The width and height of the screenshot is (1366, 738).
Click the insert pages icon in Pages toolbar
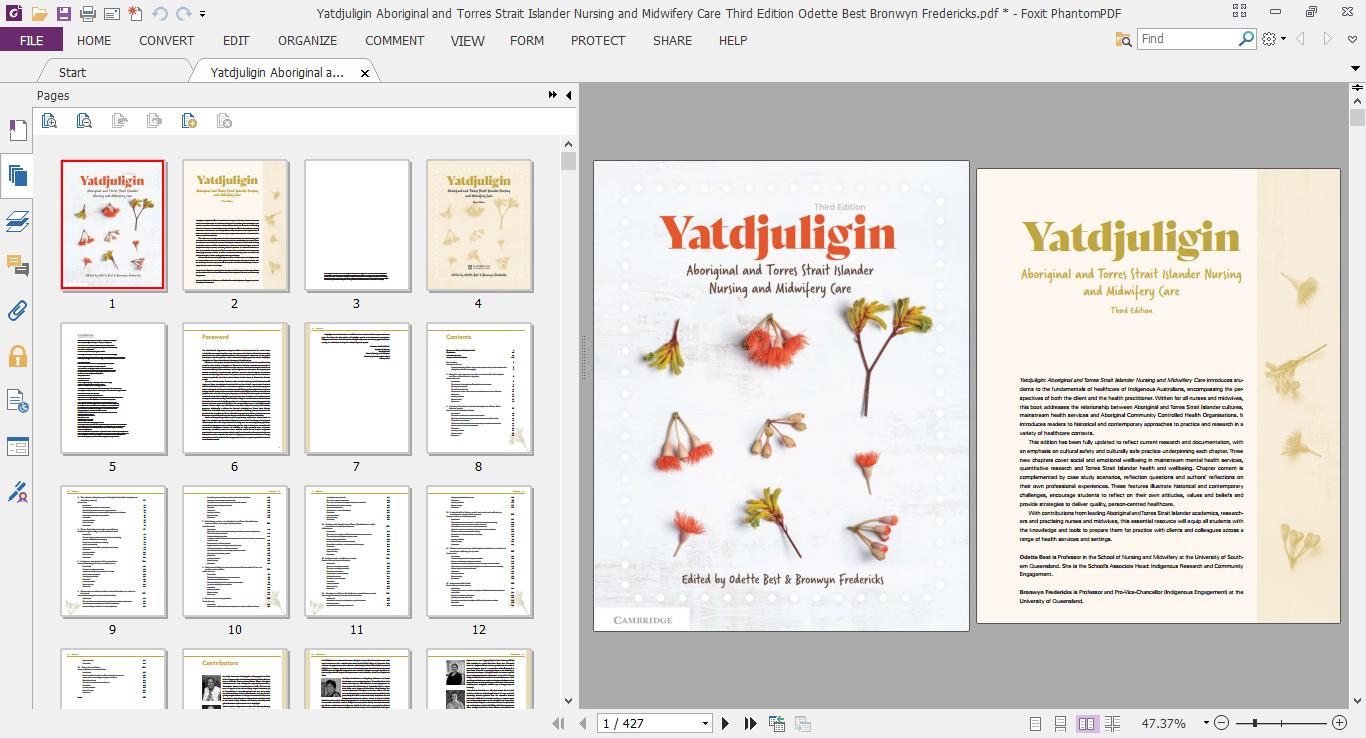(x=189, y=121)
